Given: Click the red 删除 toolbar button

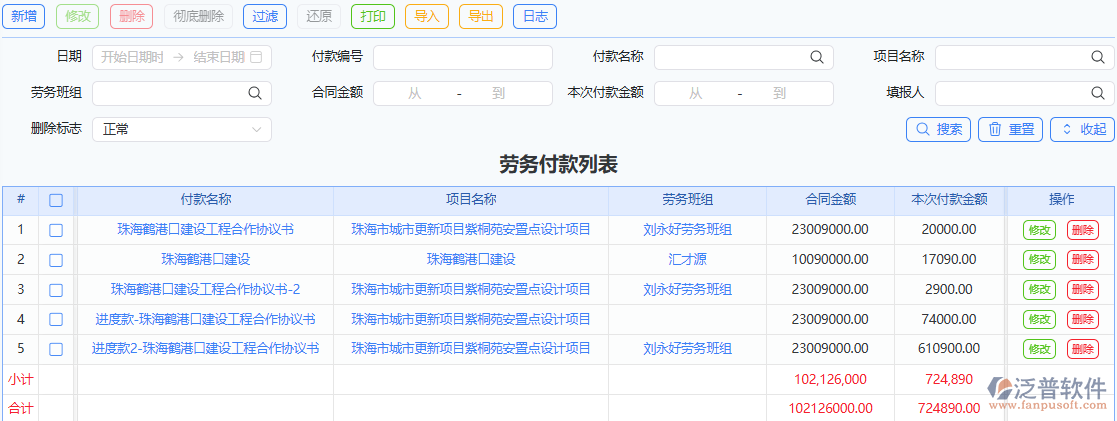Looking at the screenshot, I should pyautogui.click(x=132, y=17).
